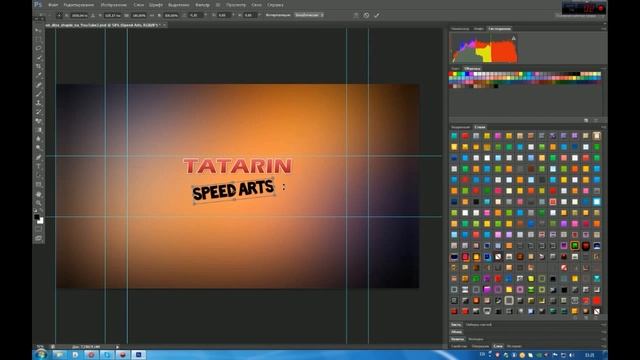Toggle Quick Mask mode in the toolbar

pyautogui.click(x=38, y=229)
